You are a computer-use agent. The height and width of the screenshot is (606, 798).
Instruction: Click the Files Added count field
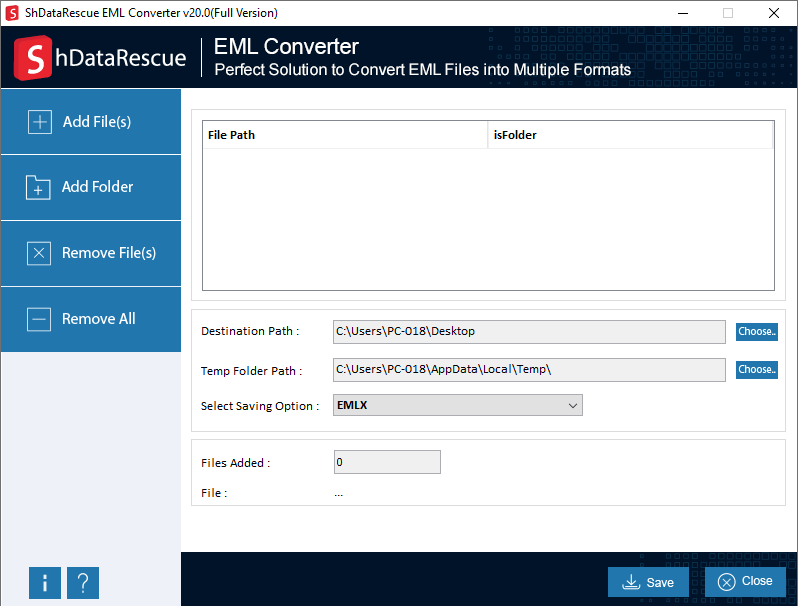tap(387, 462)
